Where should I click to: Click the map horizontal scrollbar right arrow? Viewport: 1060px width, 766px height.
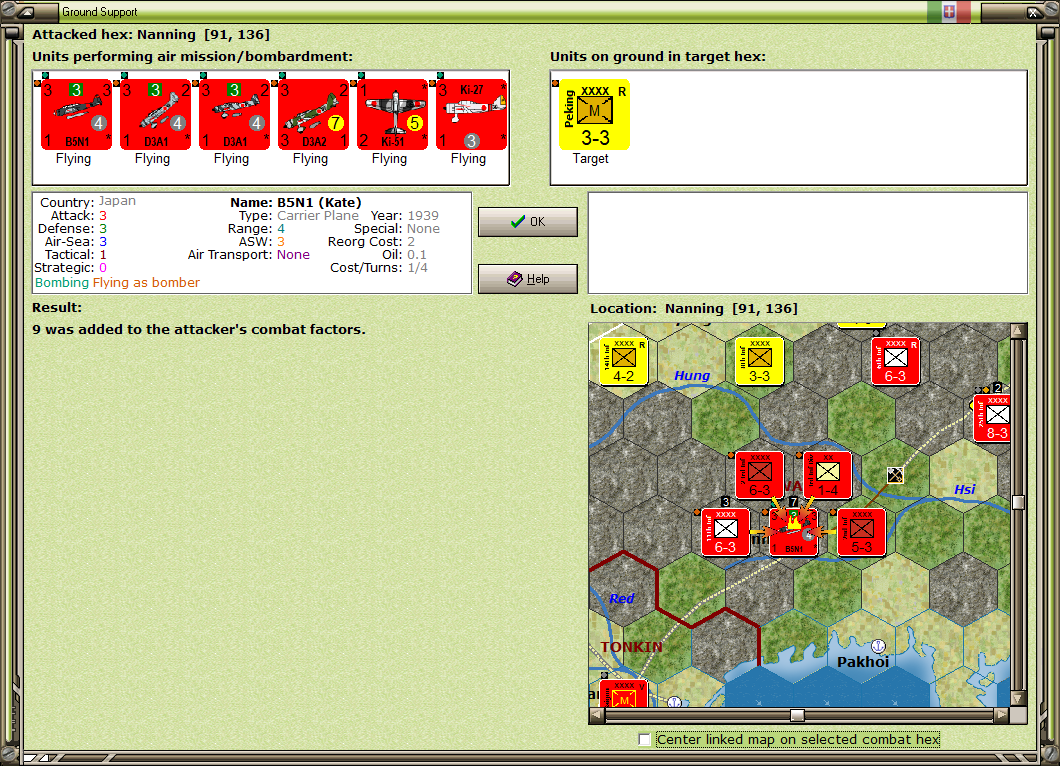[x=1003, y=715]
